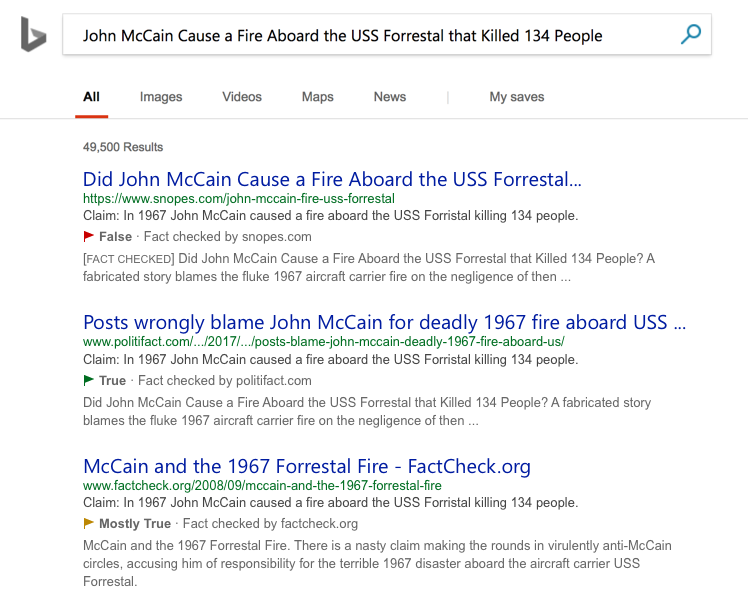Open the News tab
Screen dimensions: 748x601
[x=390, y=97]
